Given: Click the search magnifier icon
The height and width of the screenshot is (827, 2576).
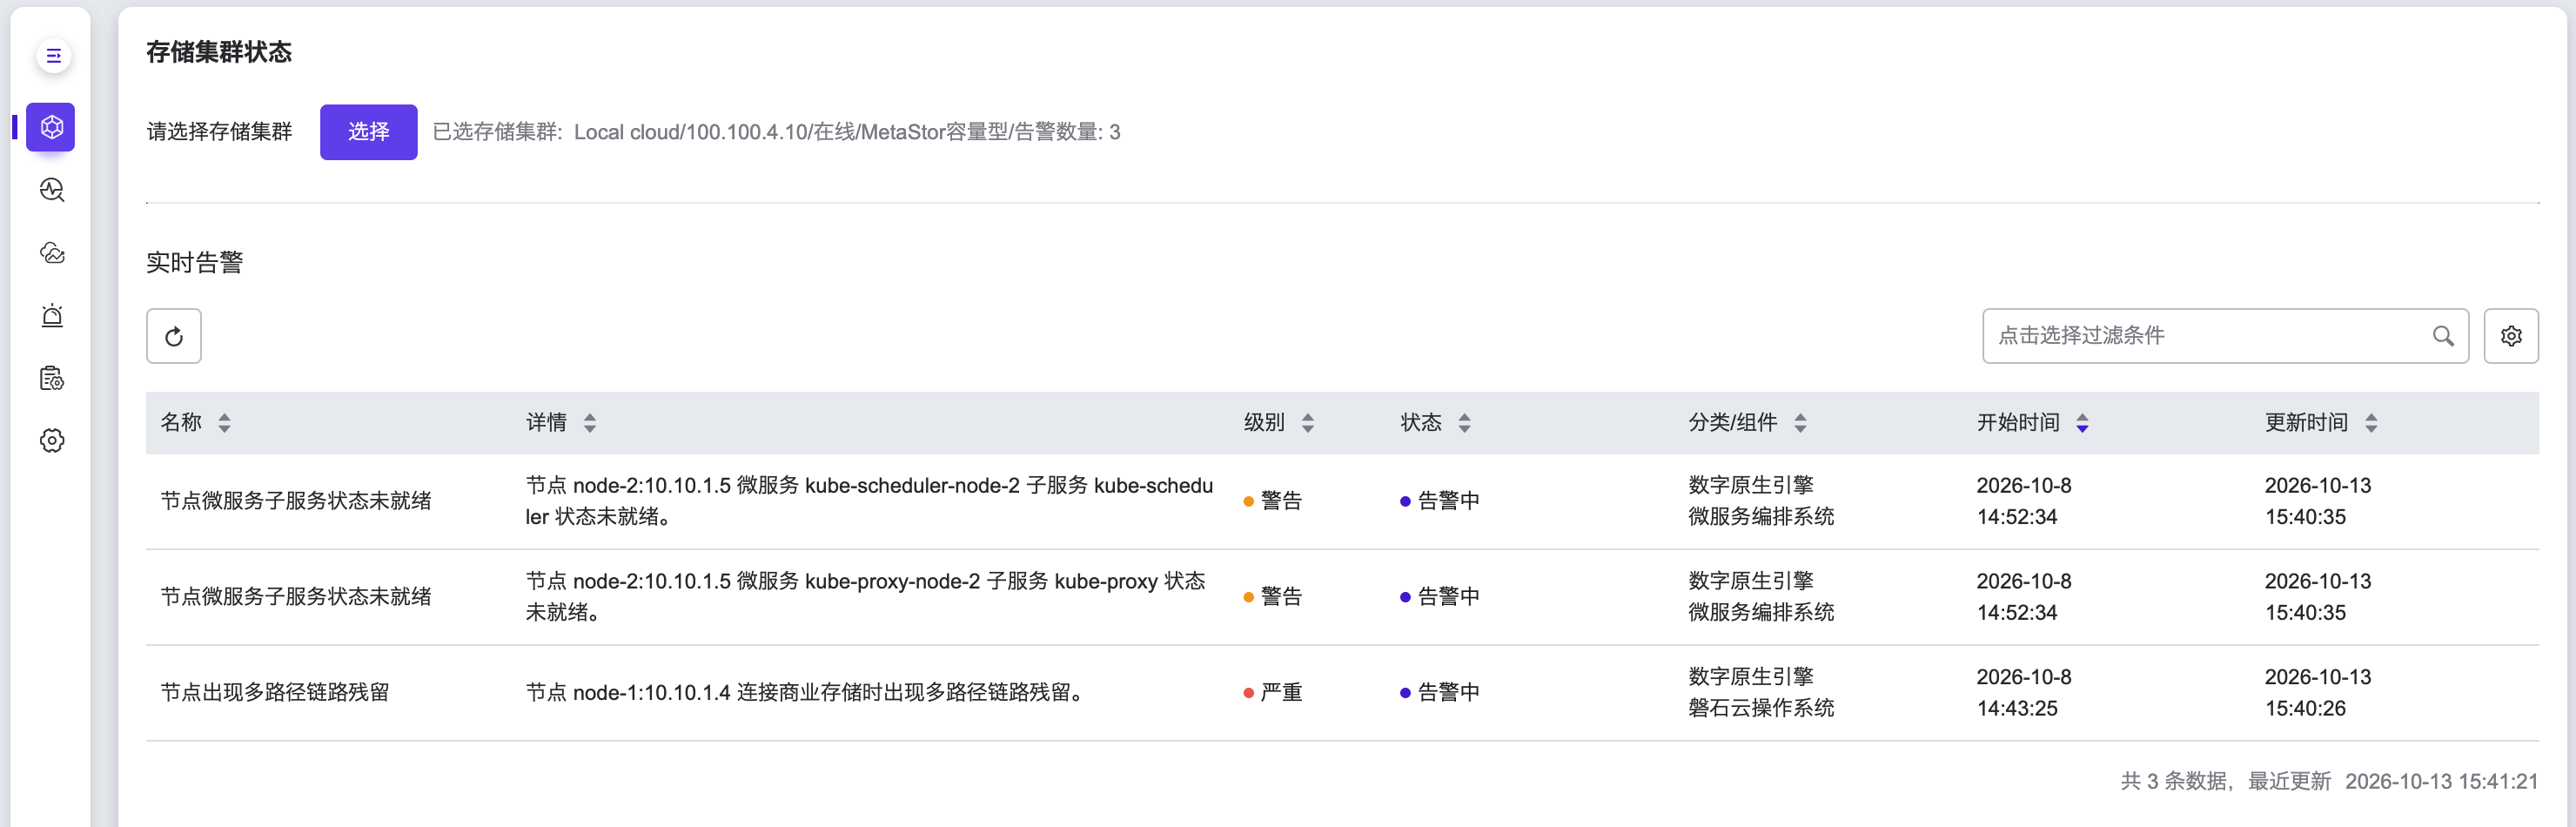Looking at the screenshot, I should click(2443, 336).
